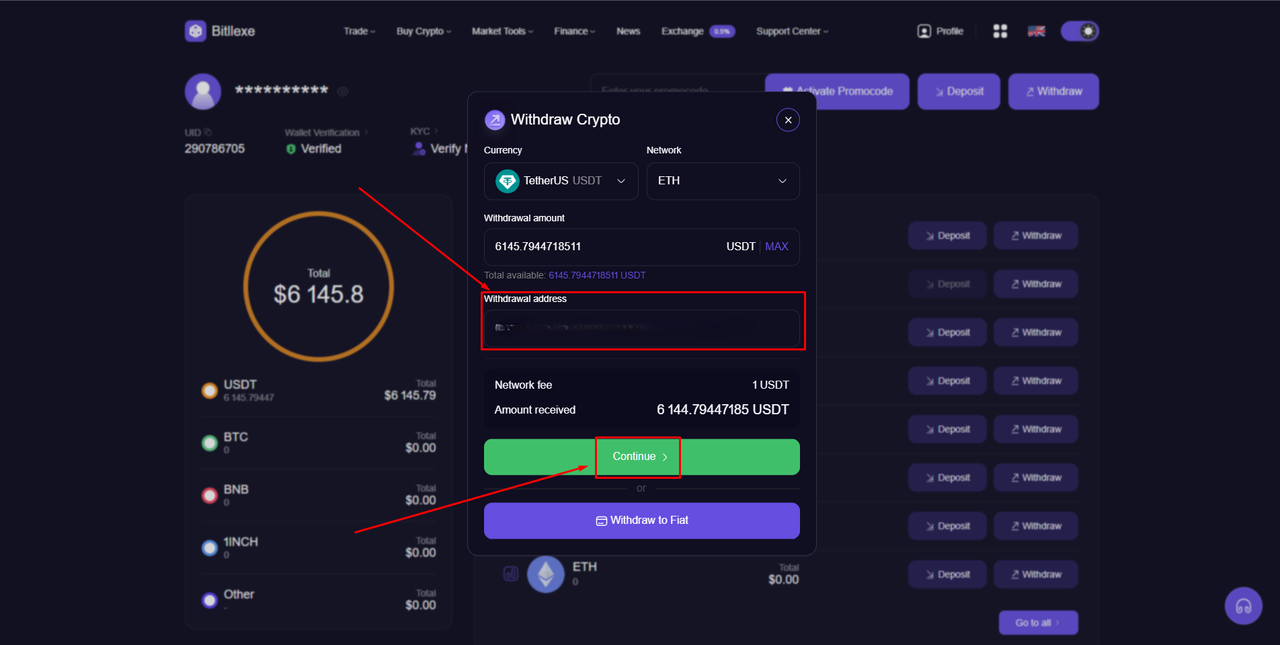Image resolution: width=1280 pixels, height=645 pixels.
Task: Expand the Market Tools menu
Action: tap(503, 31)
